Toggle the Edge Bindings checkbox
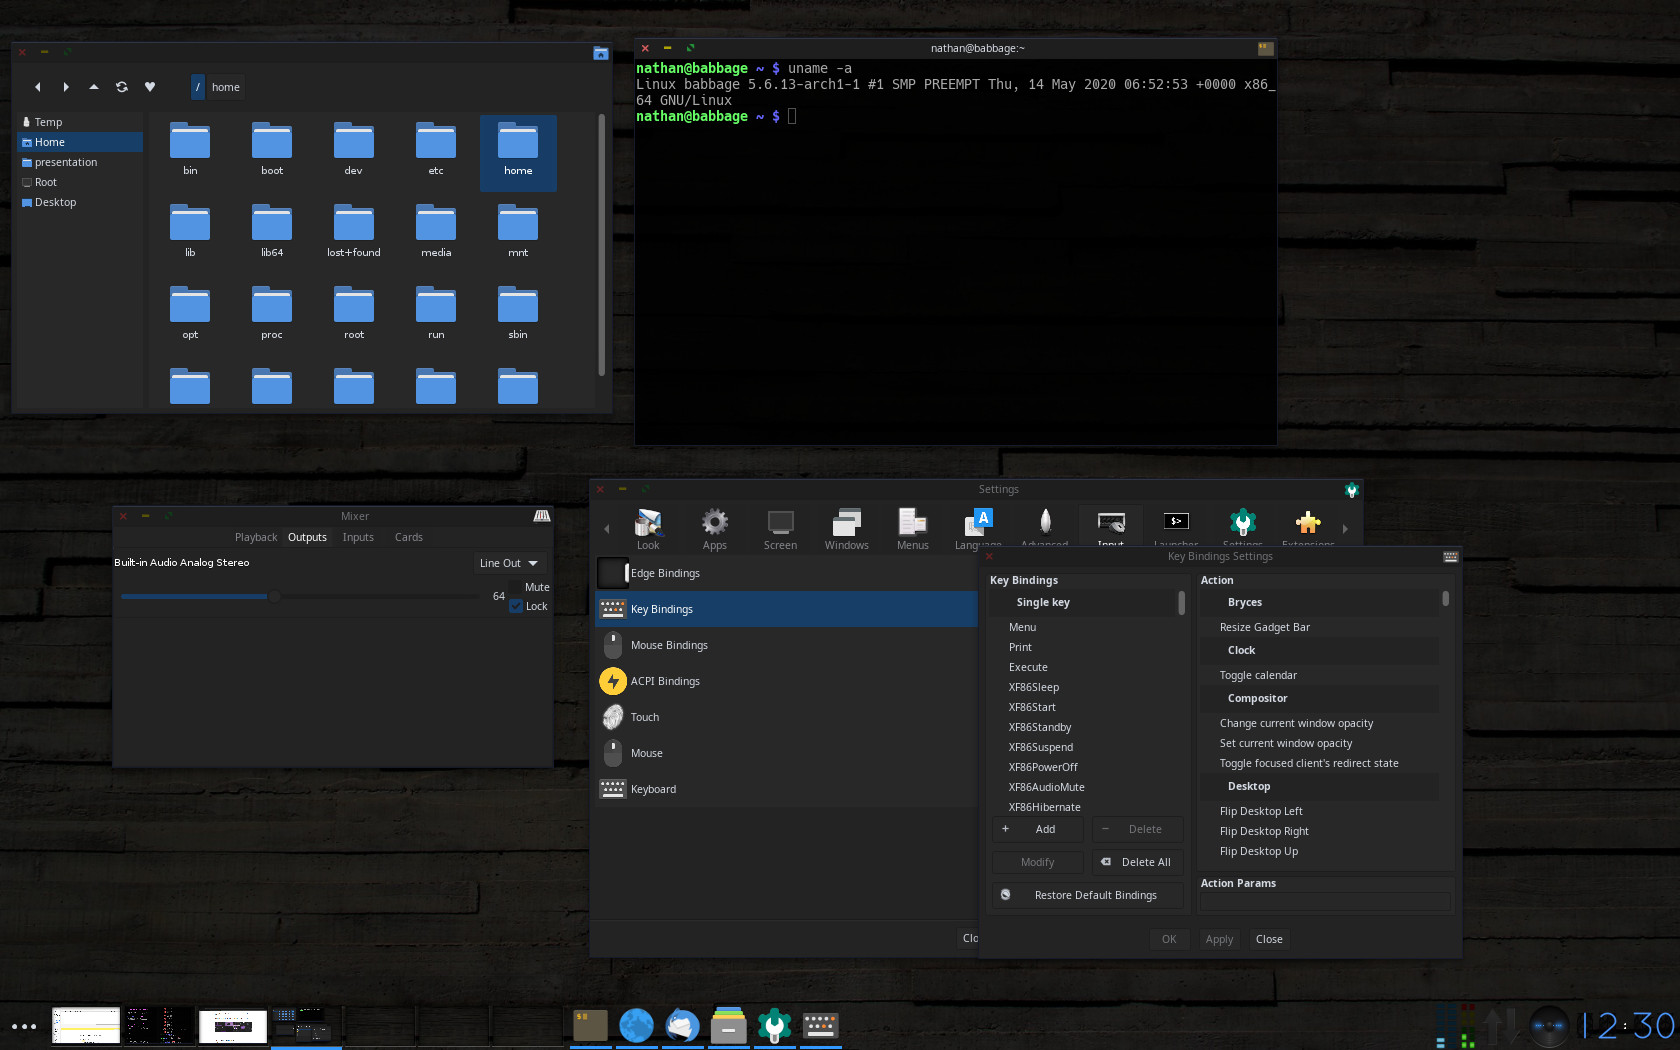1680x1050 pixels. (x=613, y=572)
